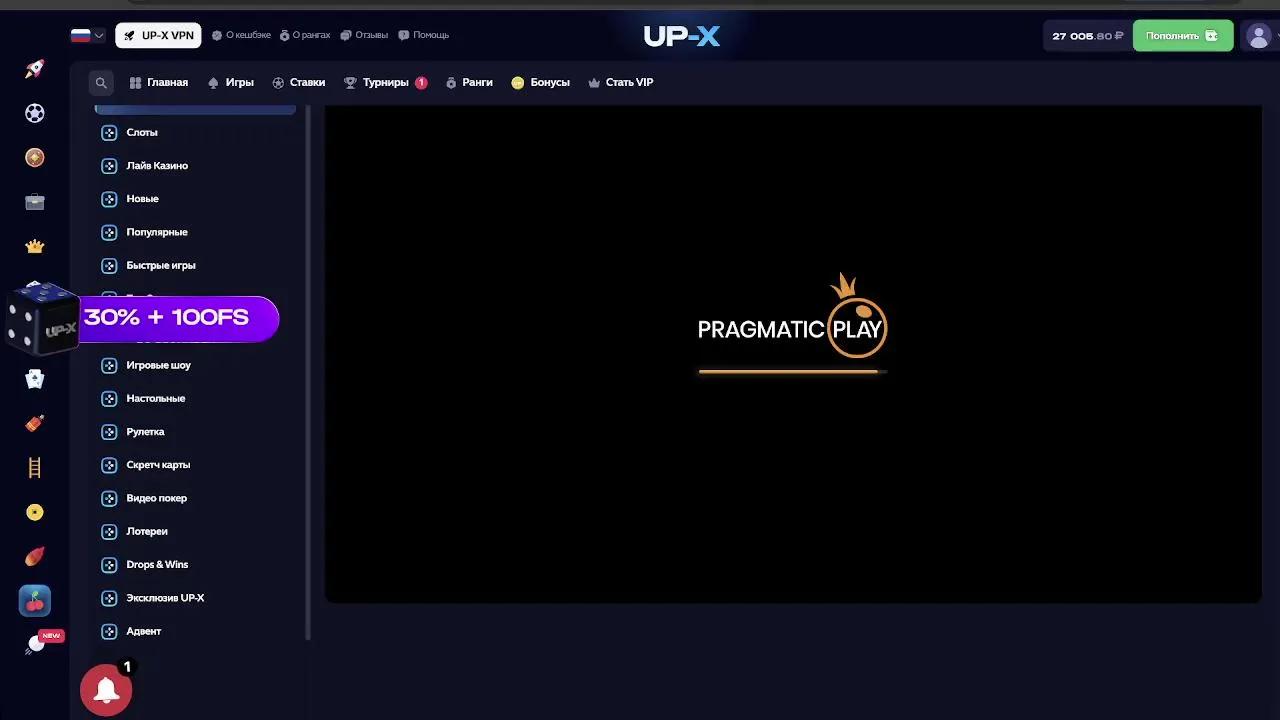Open the Стать VIP navigation tab
This screenshot has width=1280, height=720.
point(621,83)
